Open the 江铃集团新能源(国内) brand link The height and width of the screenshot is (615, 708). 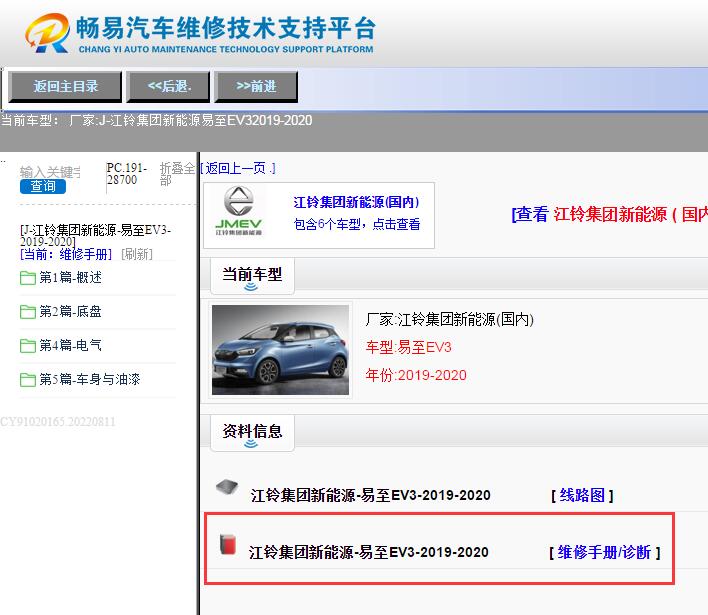coord(356,202)
